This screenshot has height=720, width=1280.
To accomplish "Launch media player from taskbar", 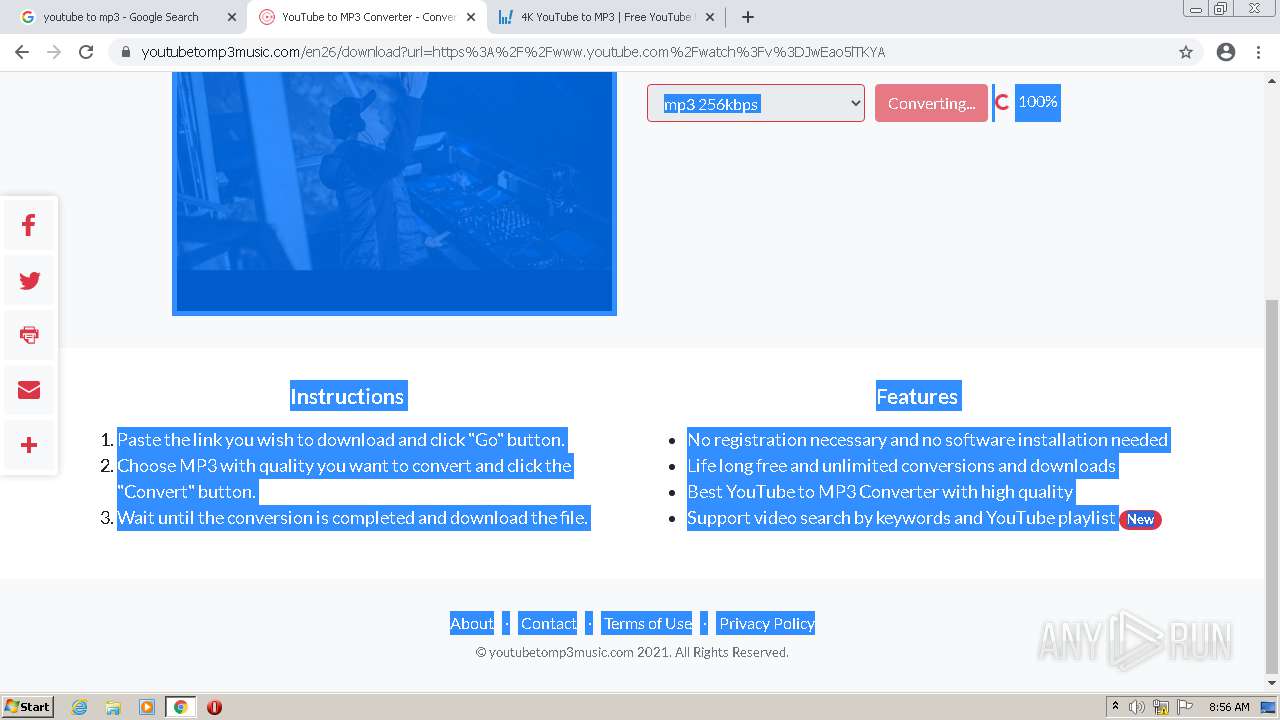I will tap(147, 707).
